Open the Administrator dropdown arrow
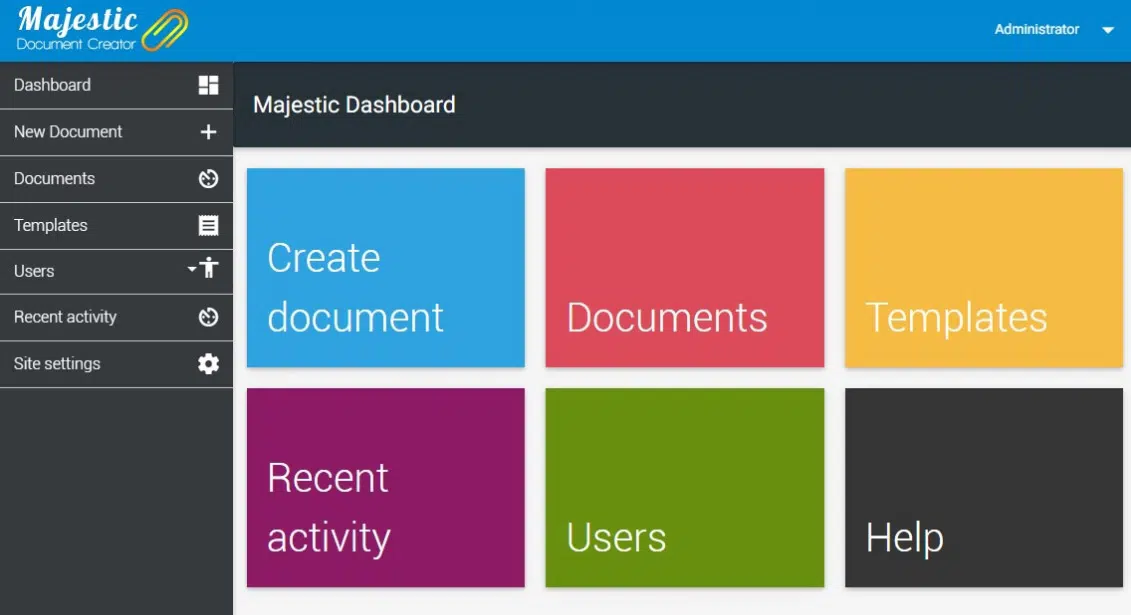 click(1108, 30)
